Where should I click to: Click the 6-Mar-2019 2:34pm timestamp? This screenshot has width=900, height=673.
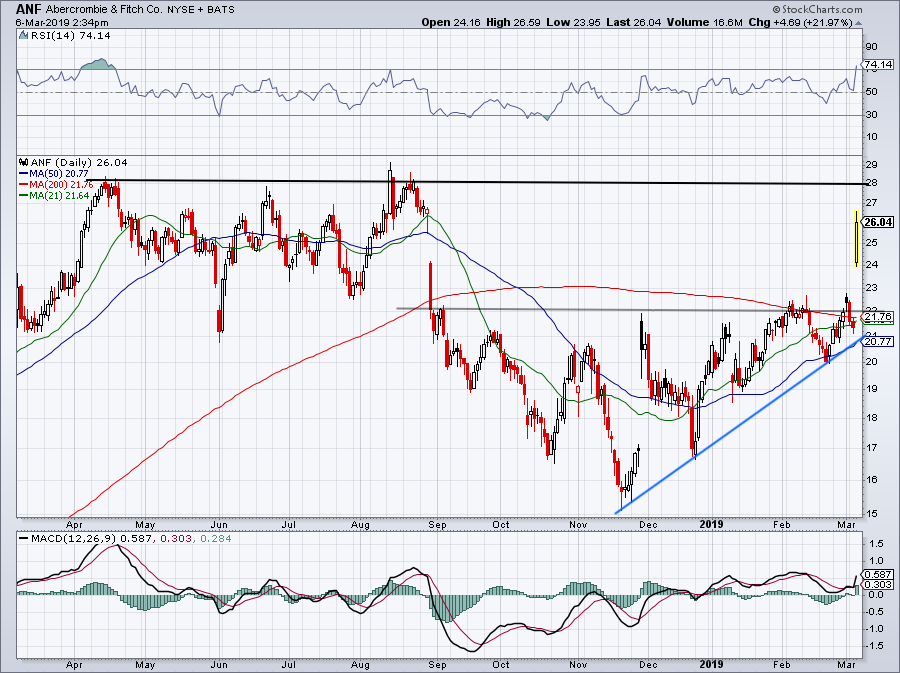[61, 23]
